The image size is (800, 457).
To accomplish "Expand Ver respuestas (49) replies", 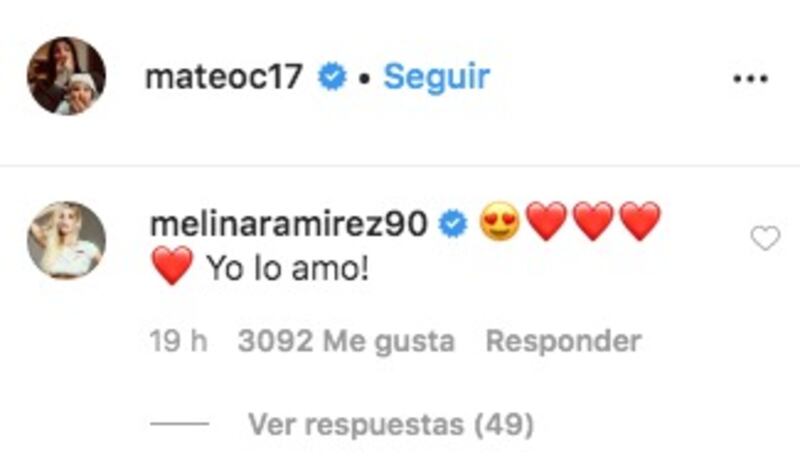I will click(391, 424).
